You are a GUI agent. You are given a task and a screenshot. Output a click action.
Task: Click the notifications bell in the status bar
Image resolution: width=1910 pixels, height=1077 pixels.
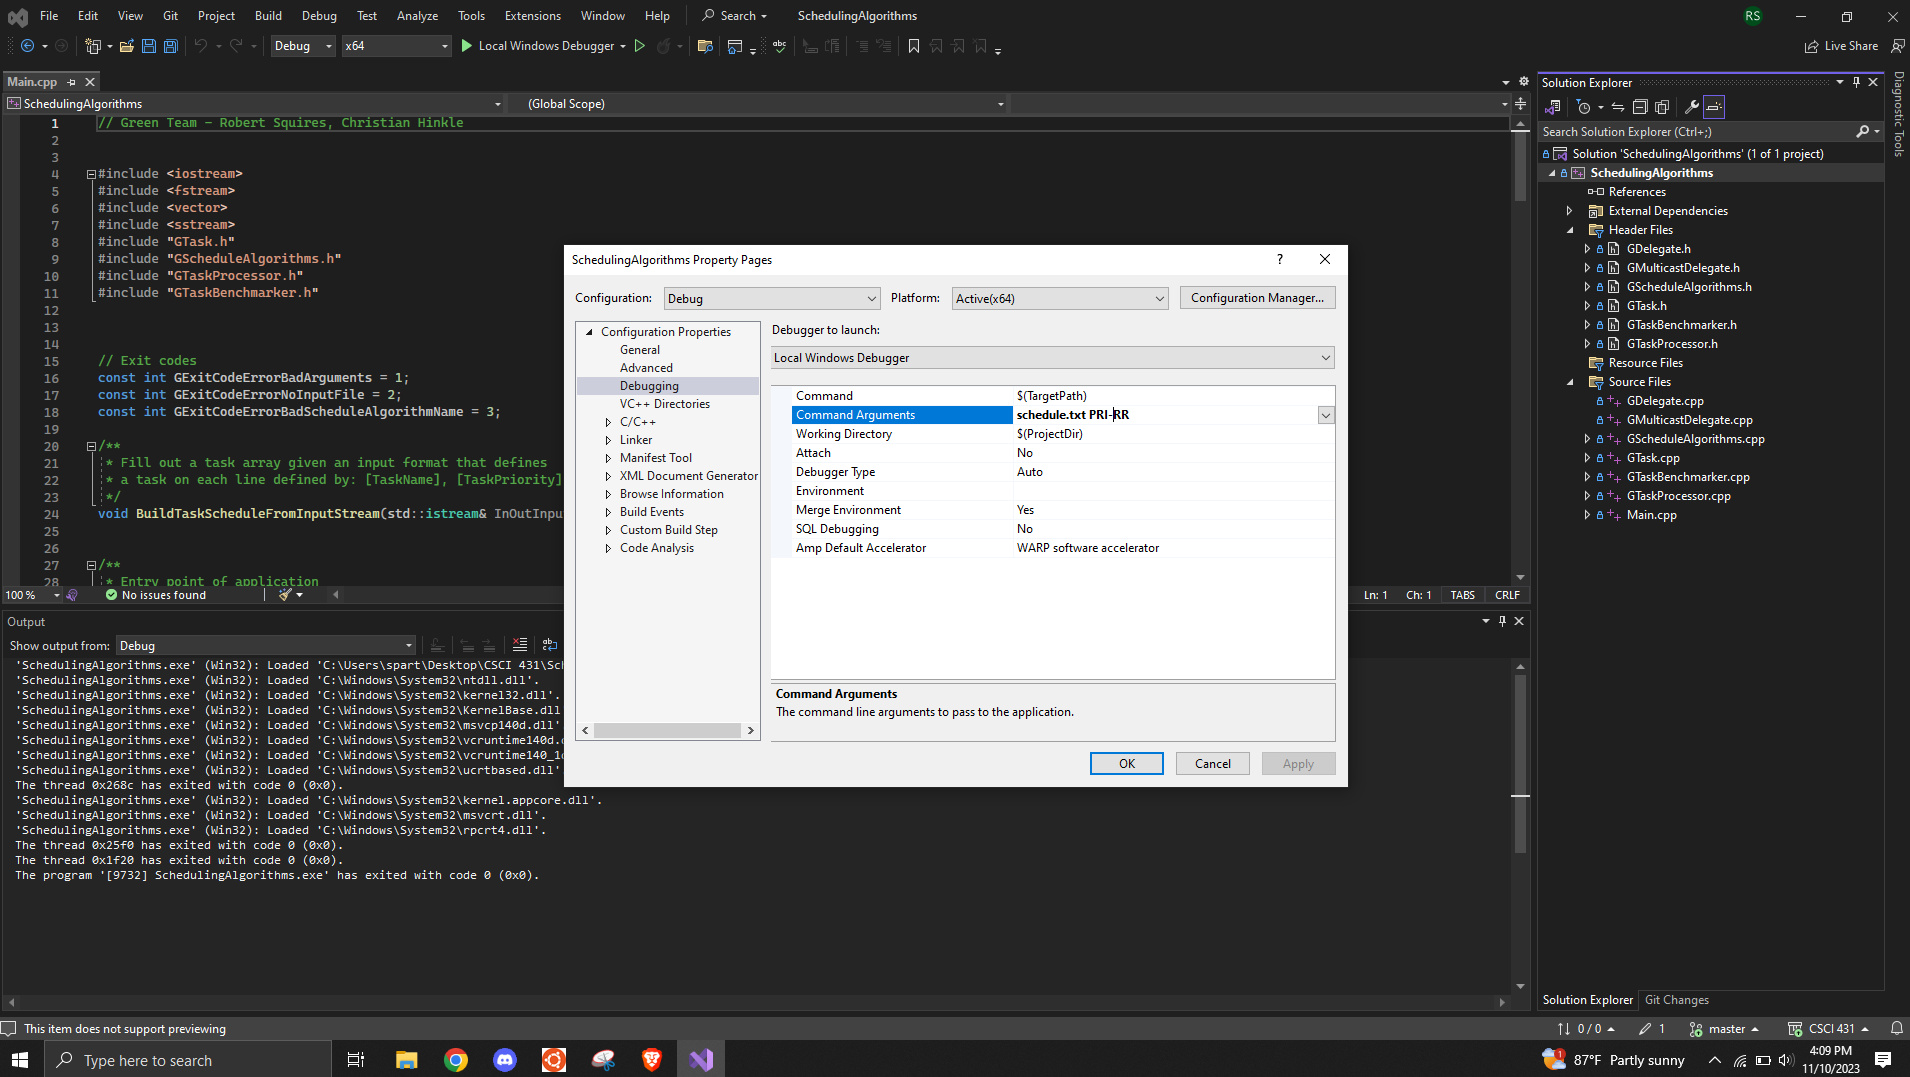coord(1897,1028)
